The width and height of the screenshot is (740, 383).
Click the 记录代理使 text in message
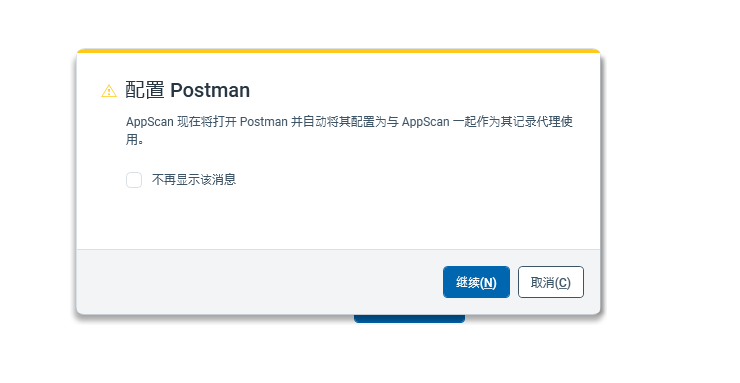(x=543, y=122)
